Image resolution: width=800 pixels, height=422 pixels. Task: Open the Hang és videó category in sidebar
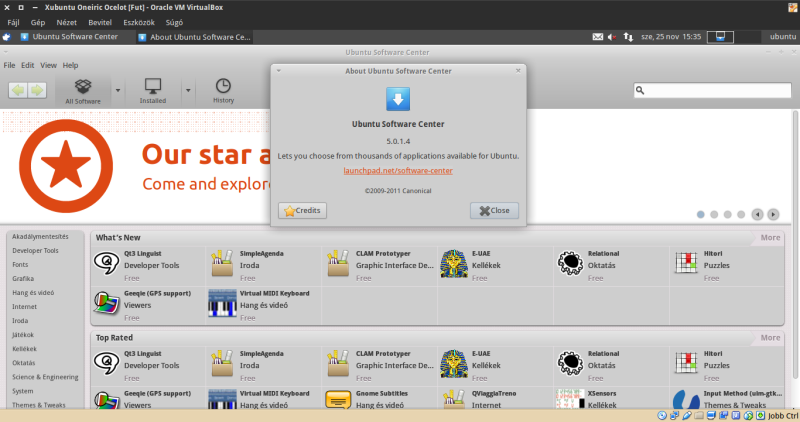[33, 293]
